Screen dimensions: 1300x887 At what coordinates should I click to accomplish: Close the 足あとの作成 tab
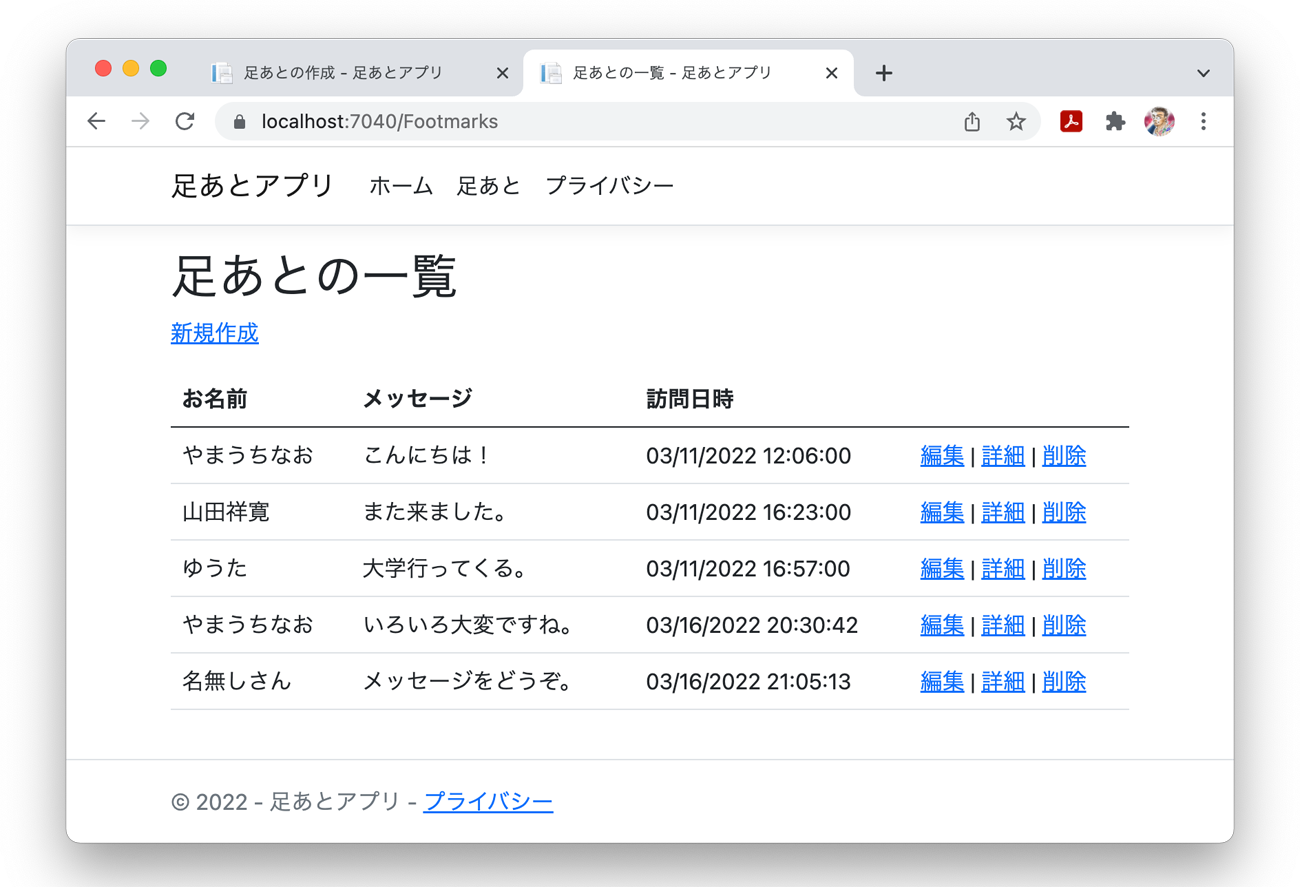[x=502, y=73]
